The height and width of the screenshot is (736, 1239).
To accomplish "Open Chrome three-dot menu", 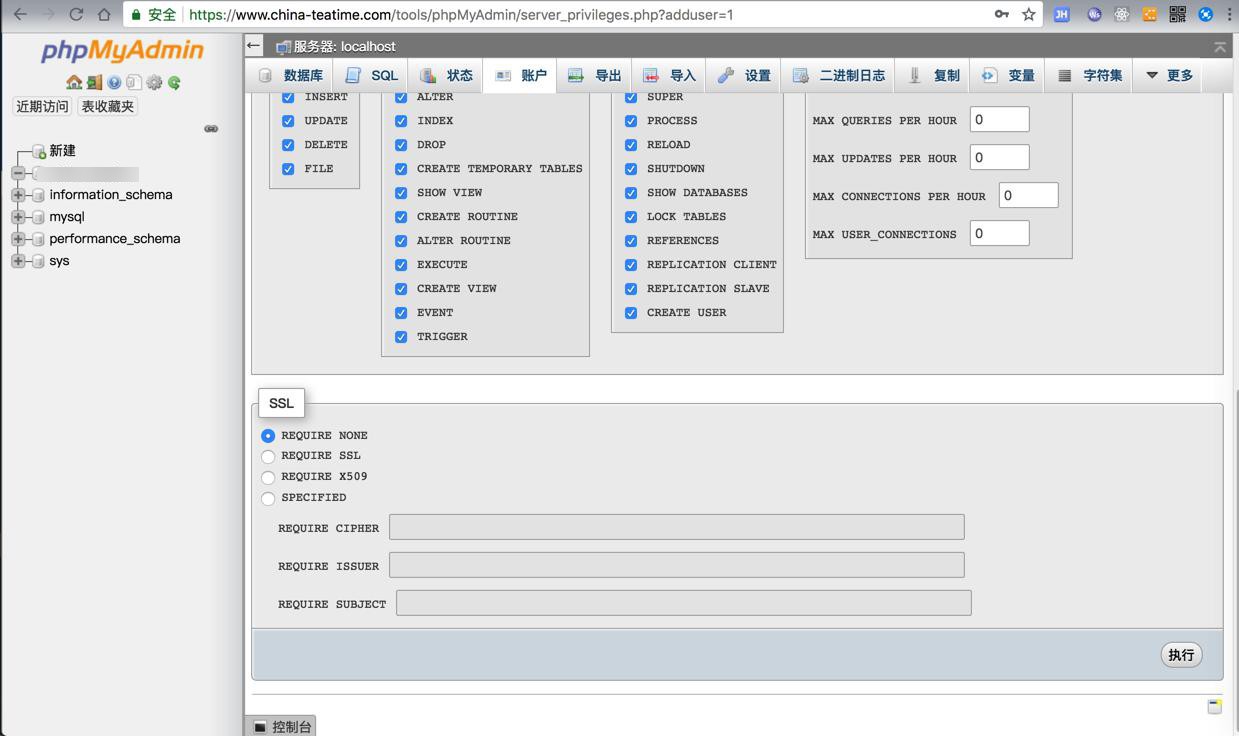I will click(x=1229, y=15).
